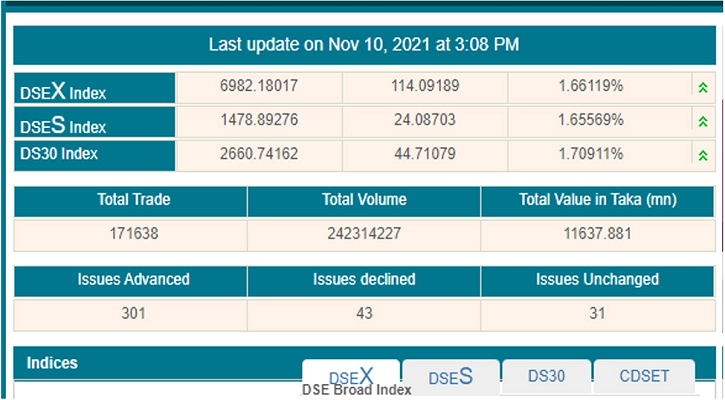Viewport: 725px width, 400px height.
Task: Select issues unchanged count 31
Action: [x=597, y=314]
